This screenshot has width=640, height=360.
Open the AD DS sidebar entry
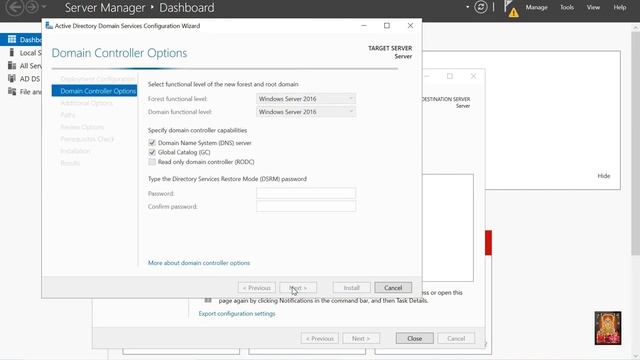click(24, 79)
